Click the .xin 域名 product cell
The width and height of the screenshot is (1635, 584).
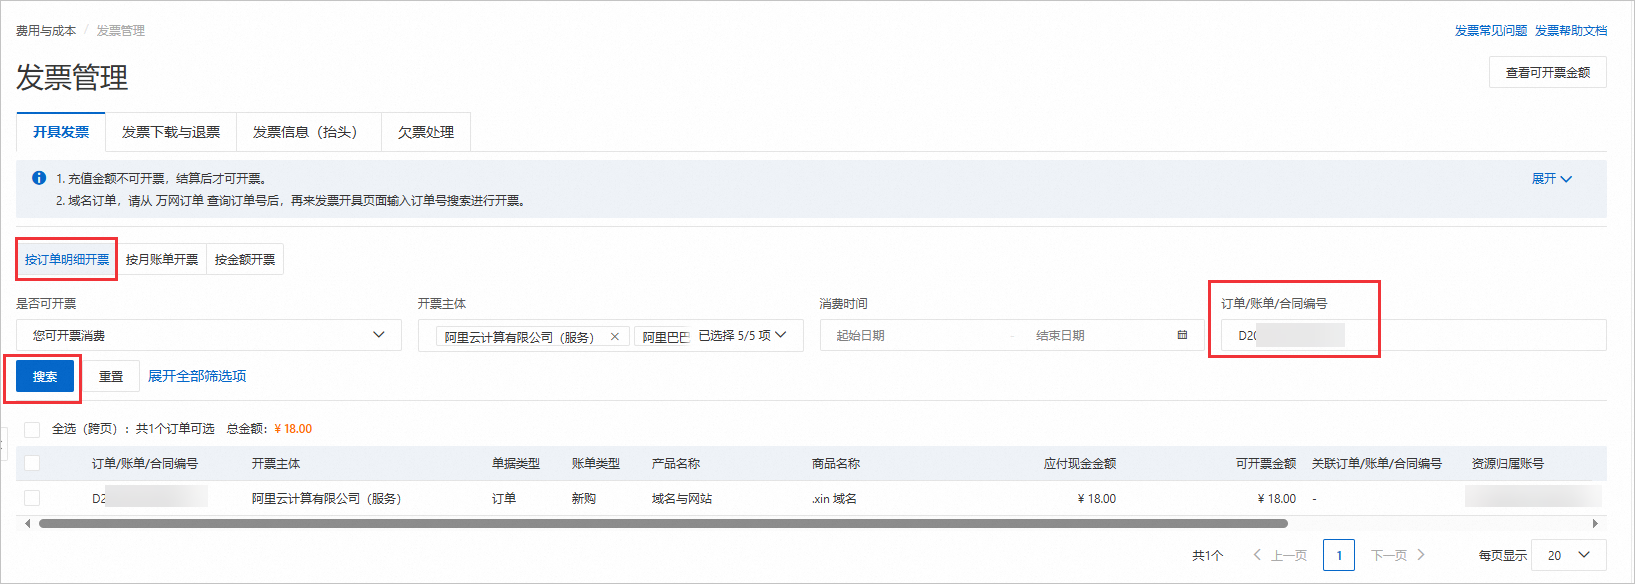point(835,498)
